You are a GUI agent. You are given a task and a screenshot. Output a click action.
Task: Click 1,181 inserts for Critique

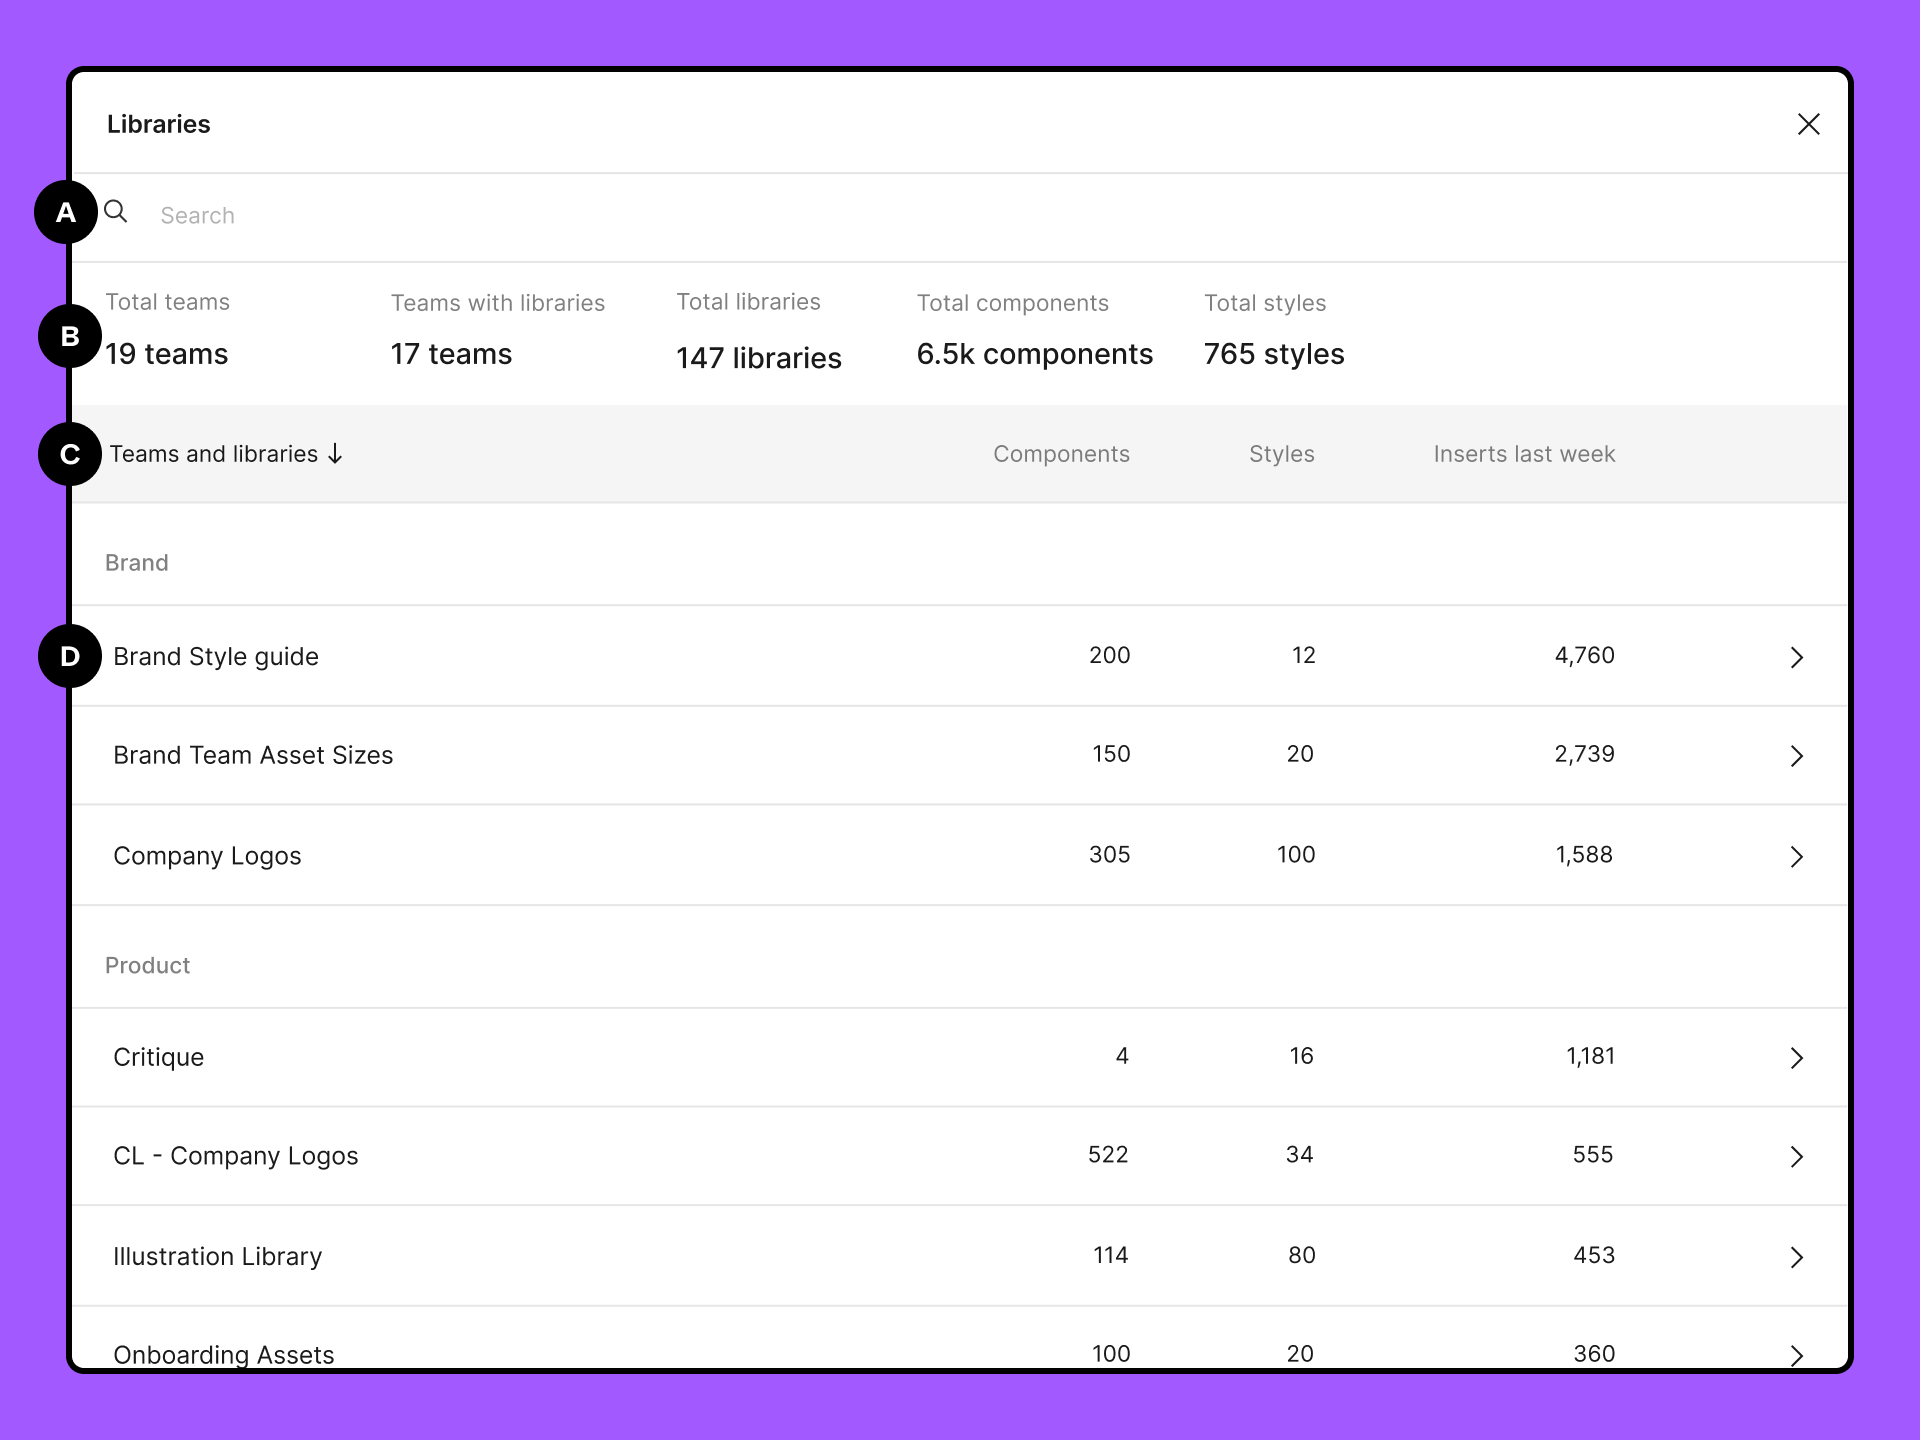tap(1590, 1056)
